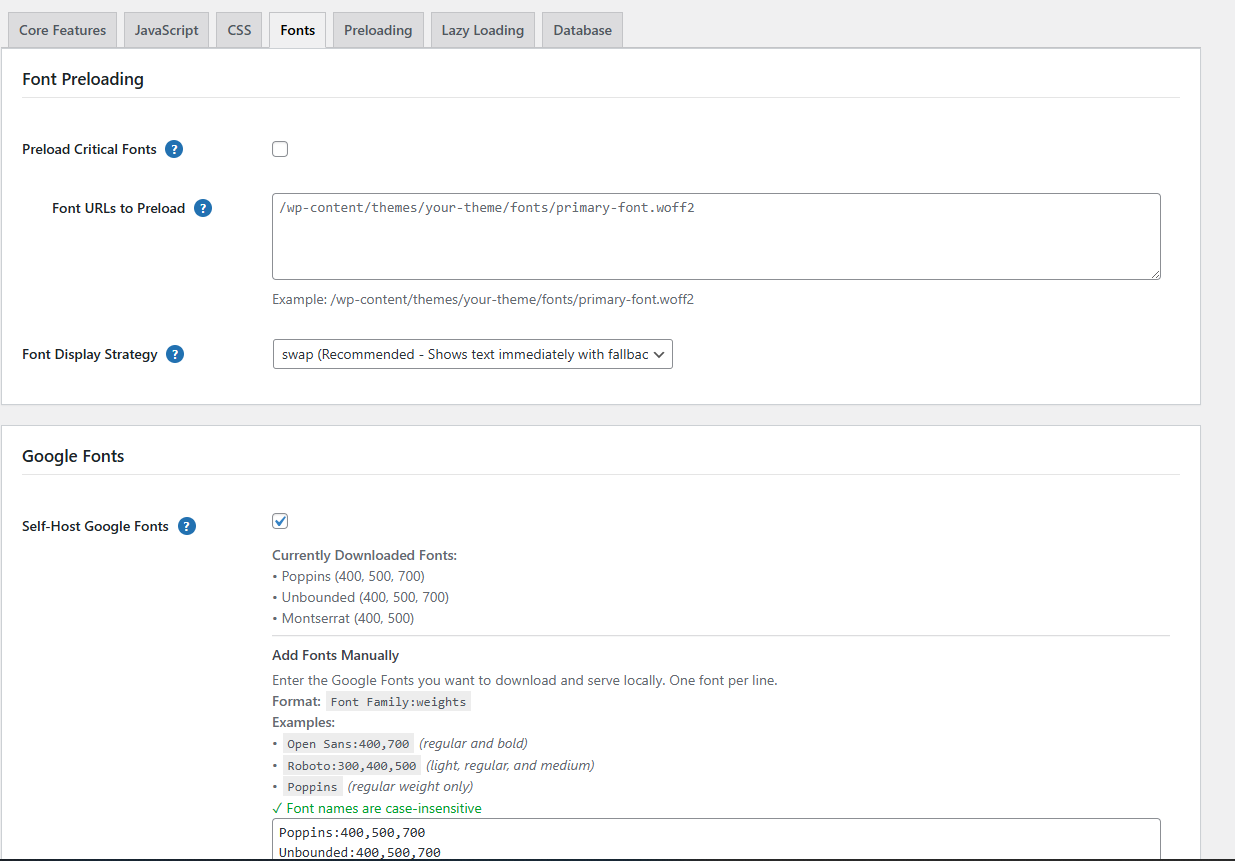Disable Self-Host Google Fonts
Screen dimensions: 1235x861
point(280,520)
